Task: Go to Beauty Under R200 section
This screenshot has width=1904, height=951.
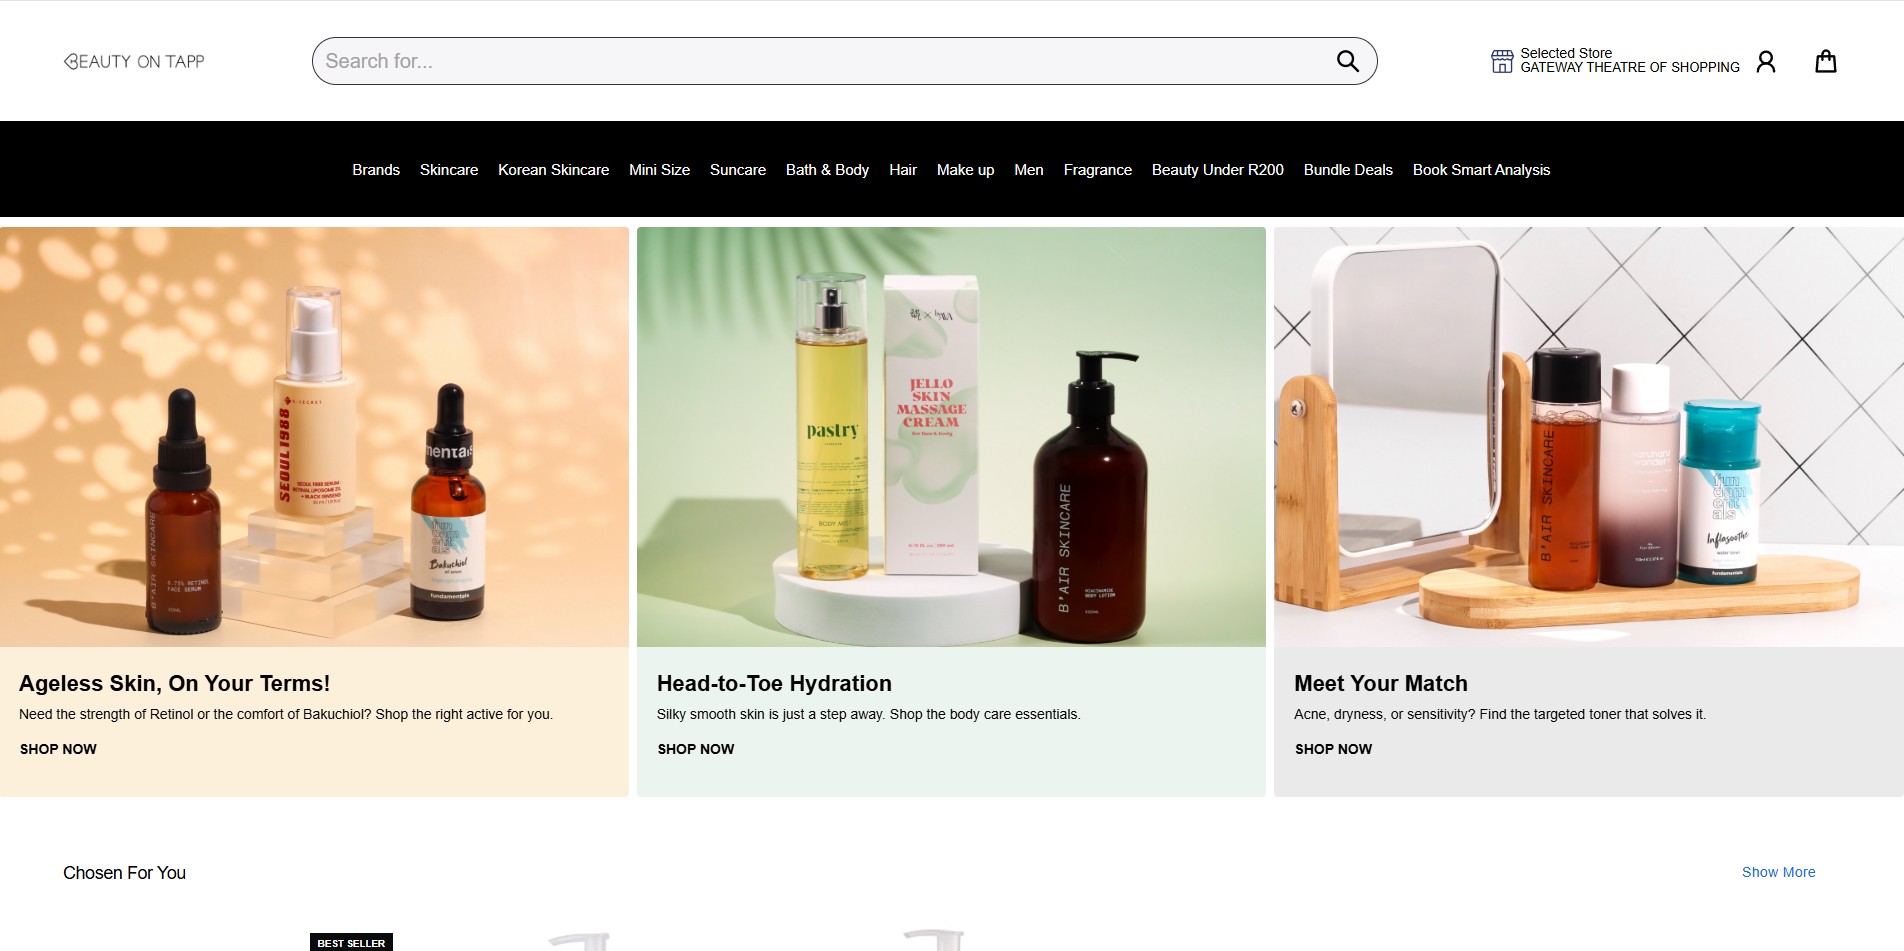Action: click(1217, 170)
